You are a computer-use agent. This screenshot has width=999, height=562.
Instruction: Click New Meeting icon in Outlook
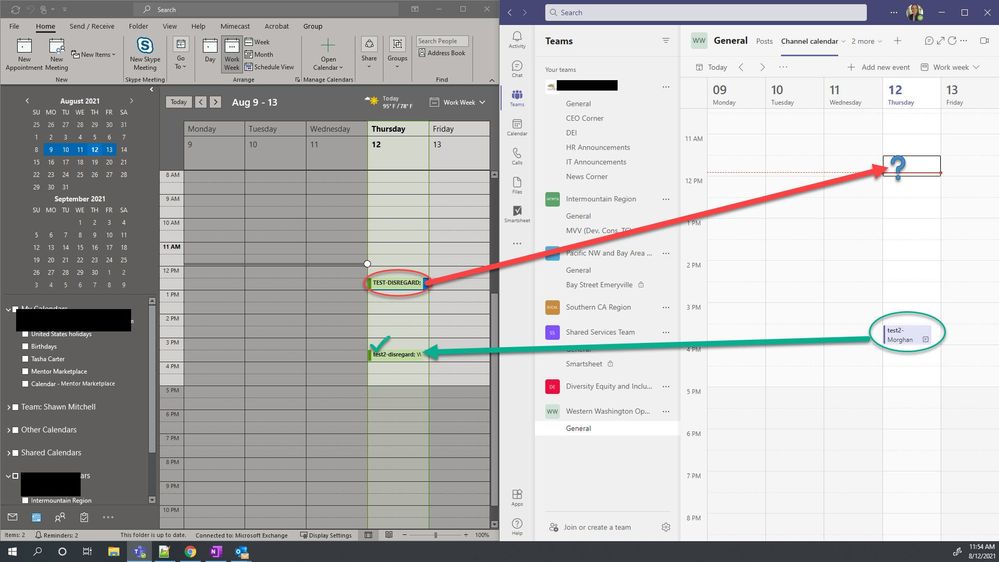pyautogui.click(x=56, y=54)
